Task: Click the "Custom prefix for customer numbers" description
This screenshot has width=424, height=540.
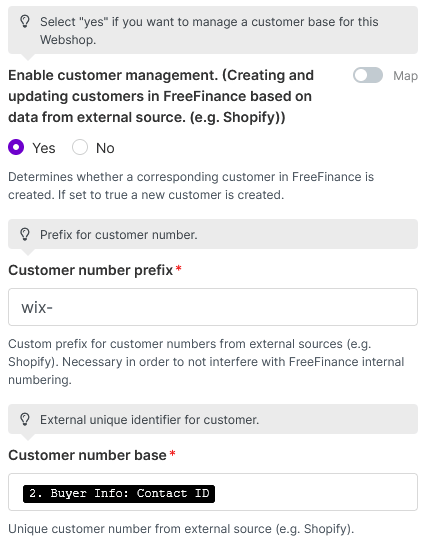Action: (206, 362)
